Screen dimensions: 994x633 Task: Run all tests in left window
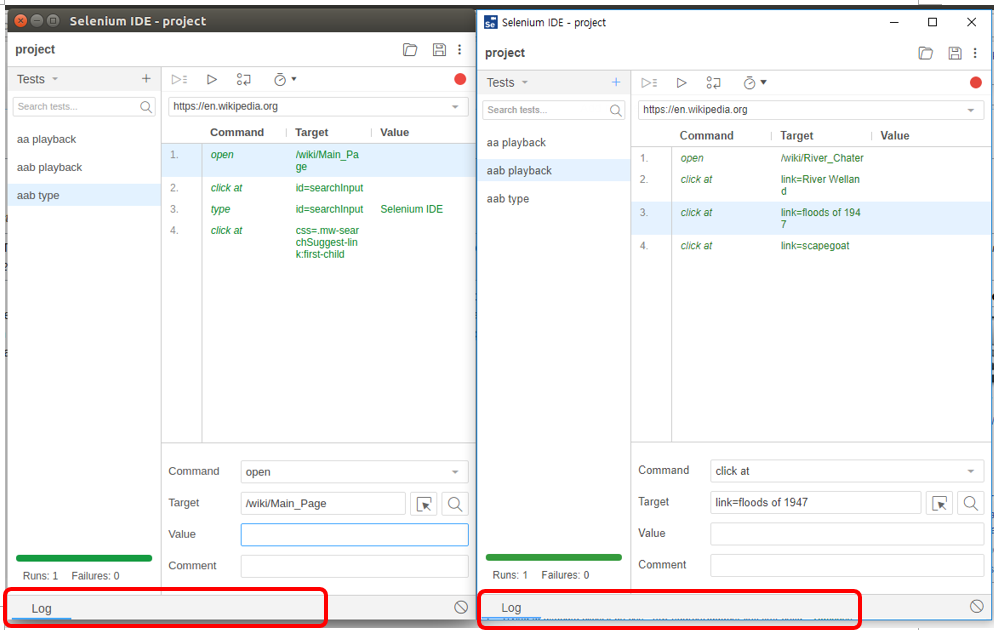tap(179, 79)
